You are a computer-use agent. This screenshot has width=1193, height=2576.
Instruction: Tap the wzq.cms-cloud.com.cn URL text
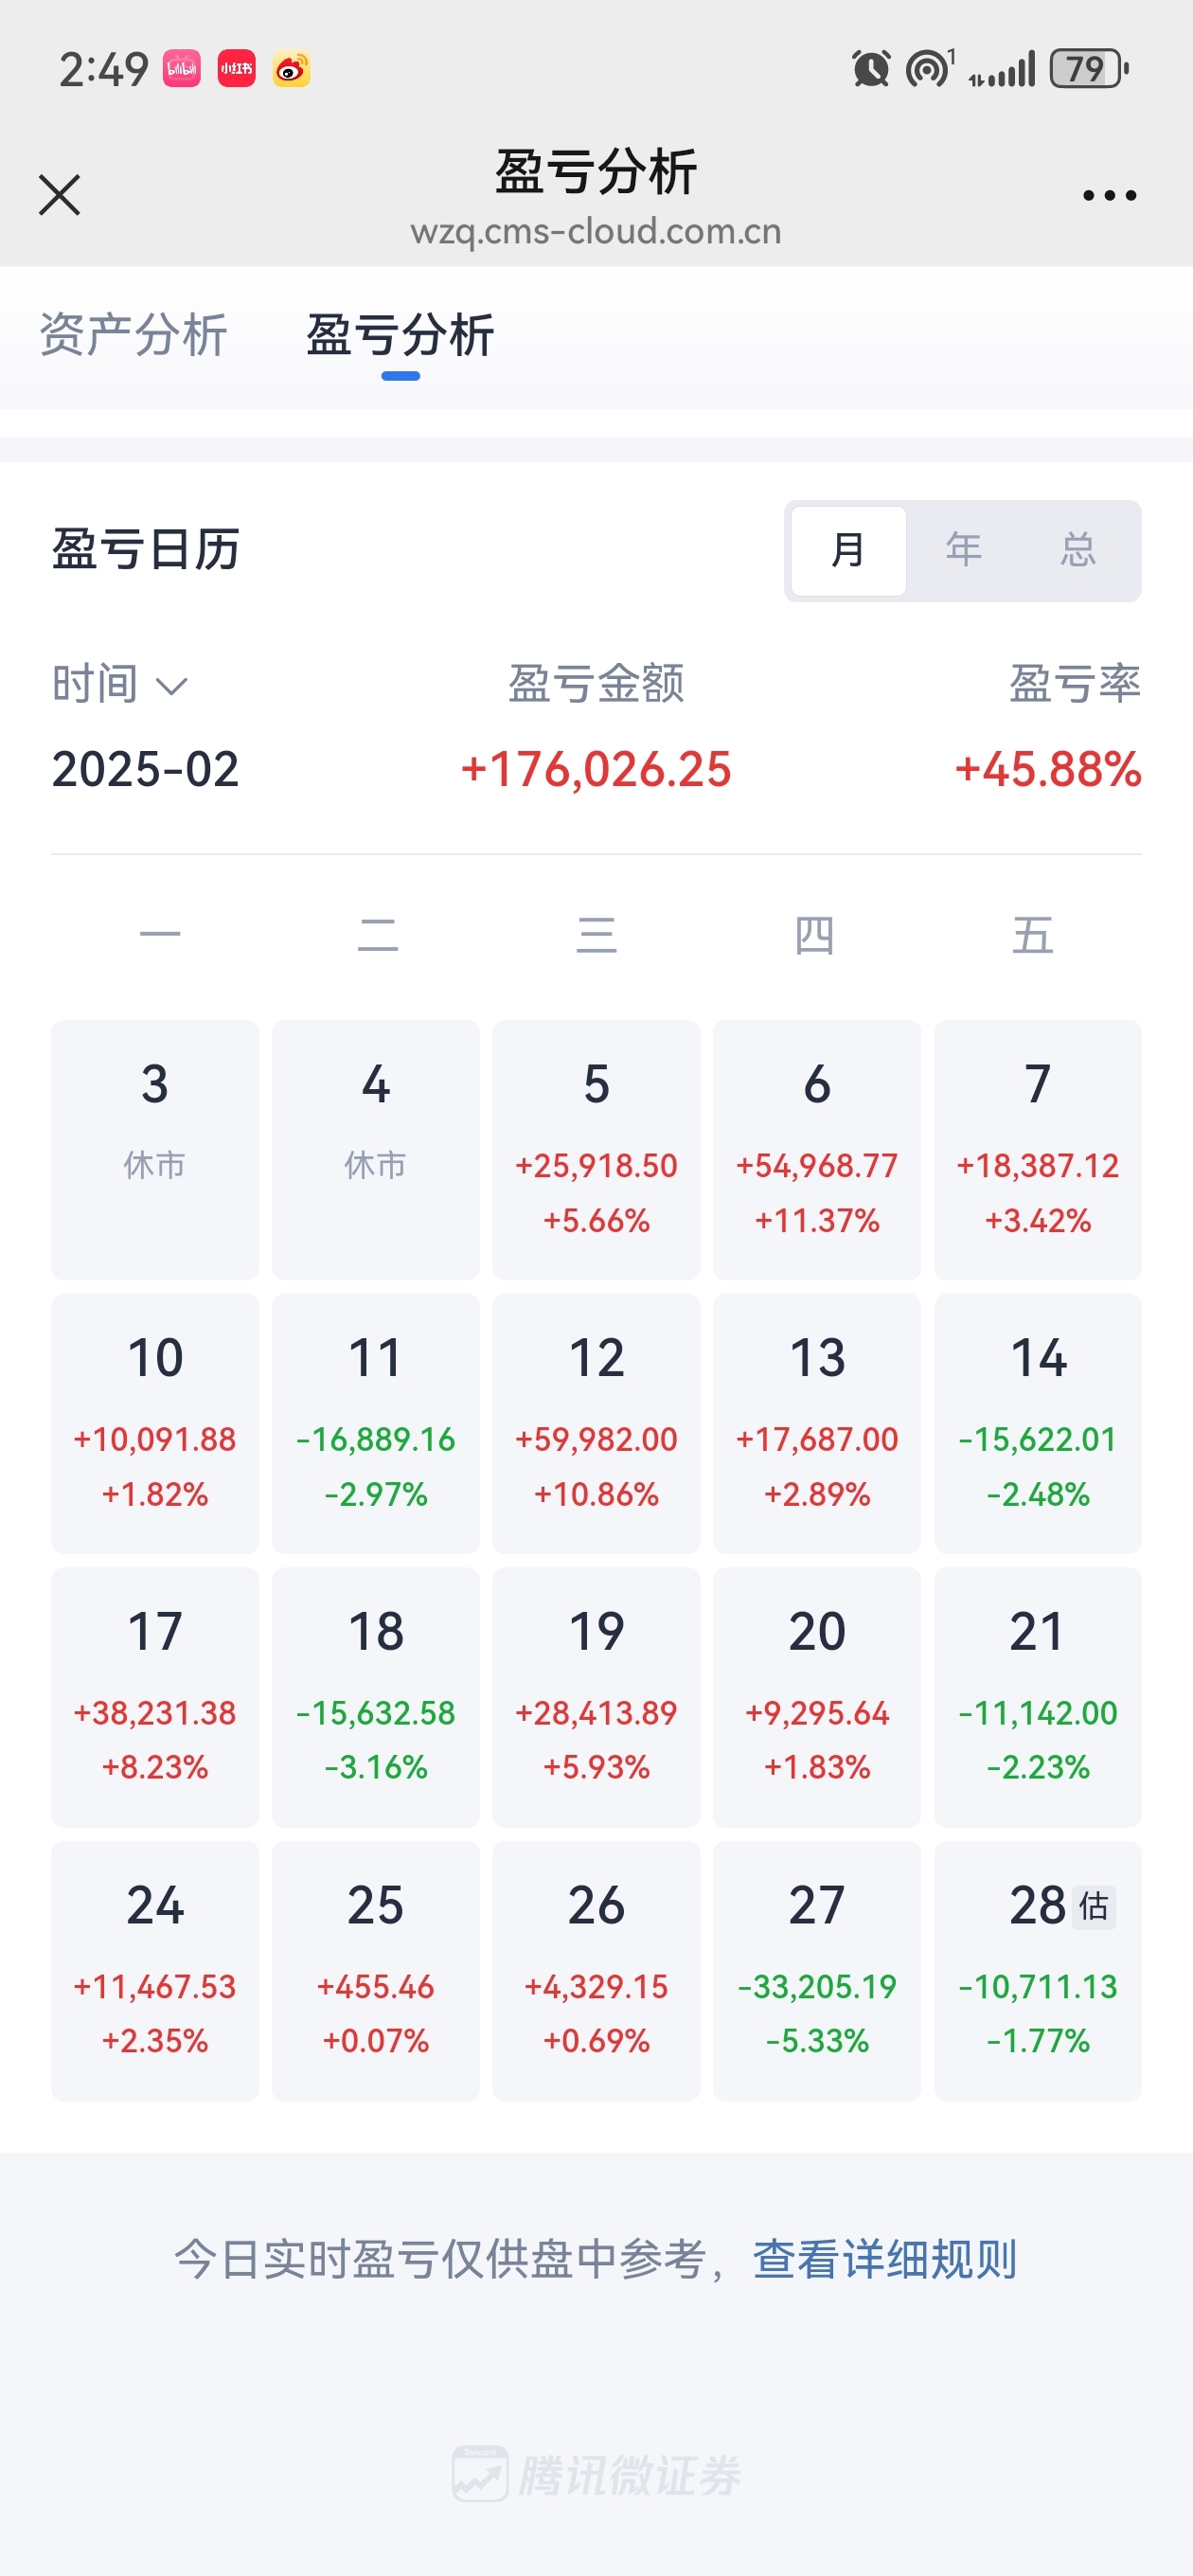pos(596,232)
